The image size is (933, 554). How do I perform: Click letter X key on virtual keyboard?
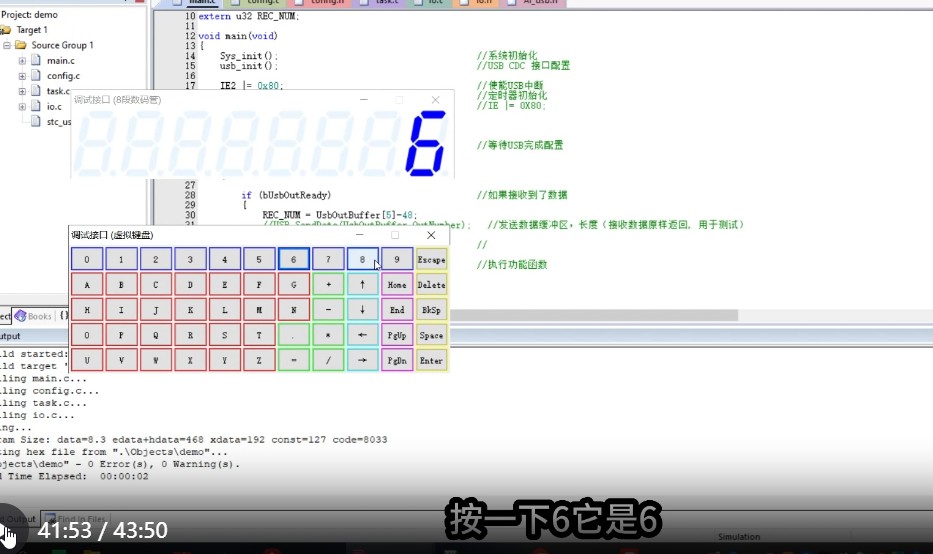coord(190,360)
